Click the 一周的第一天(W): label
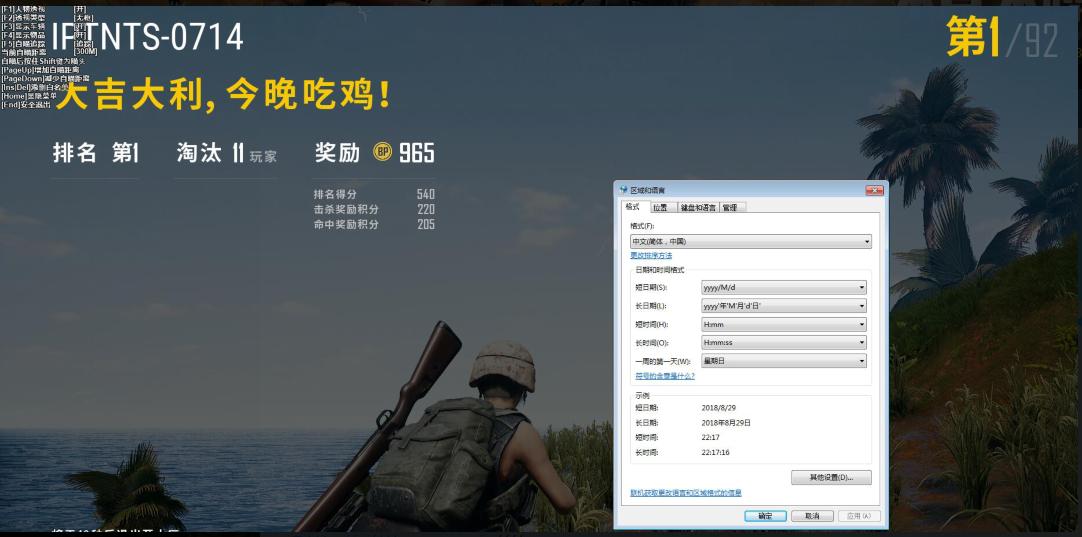This screenshot has height=537, width=1082. tap(662, 361)
